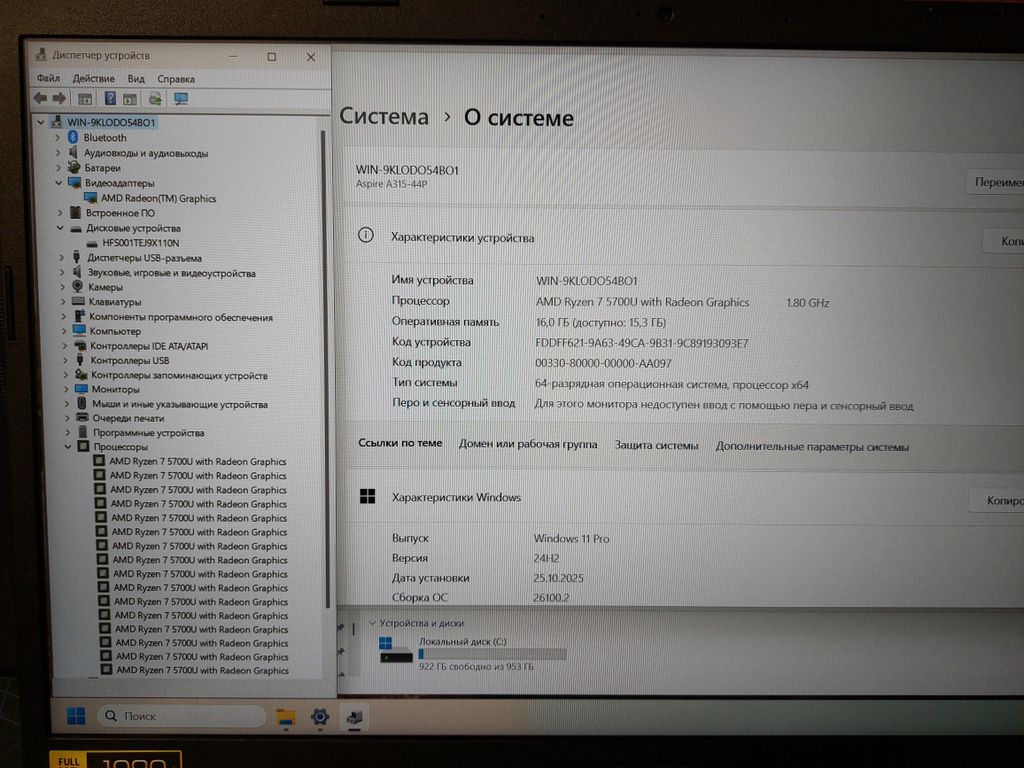Screen dimensions: 1024x768
Task: Open Settings gear icon in taskbar
Action: [x=320, y=716]
